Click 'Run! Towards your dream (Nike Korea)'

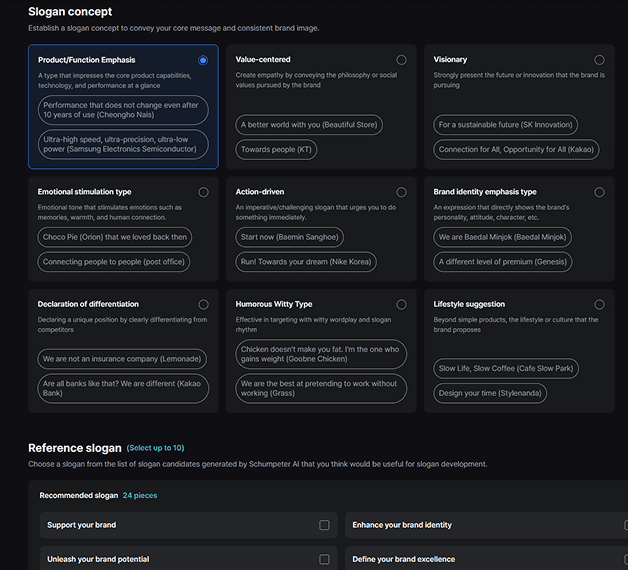click(x=306, y=262)
